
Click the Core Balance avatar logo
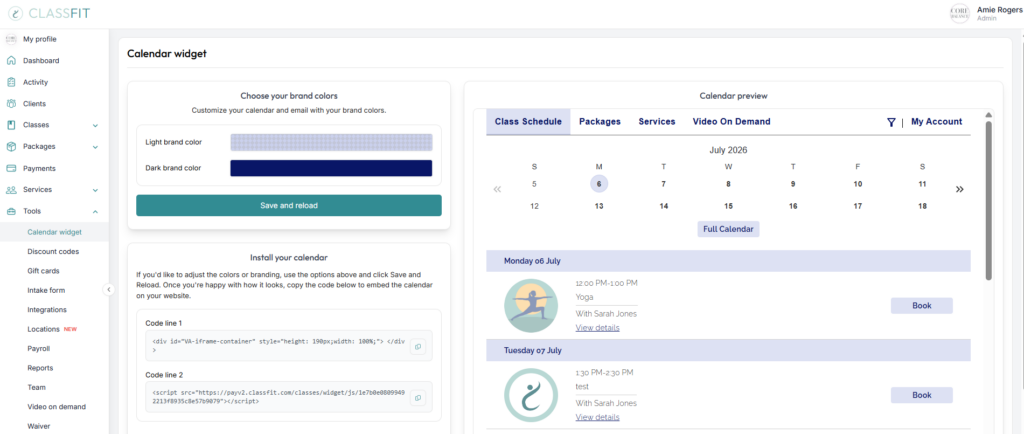[959, 14]
